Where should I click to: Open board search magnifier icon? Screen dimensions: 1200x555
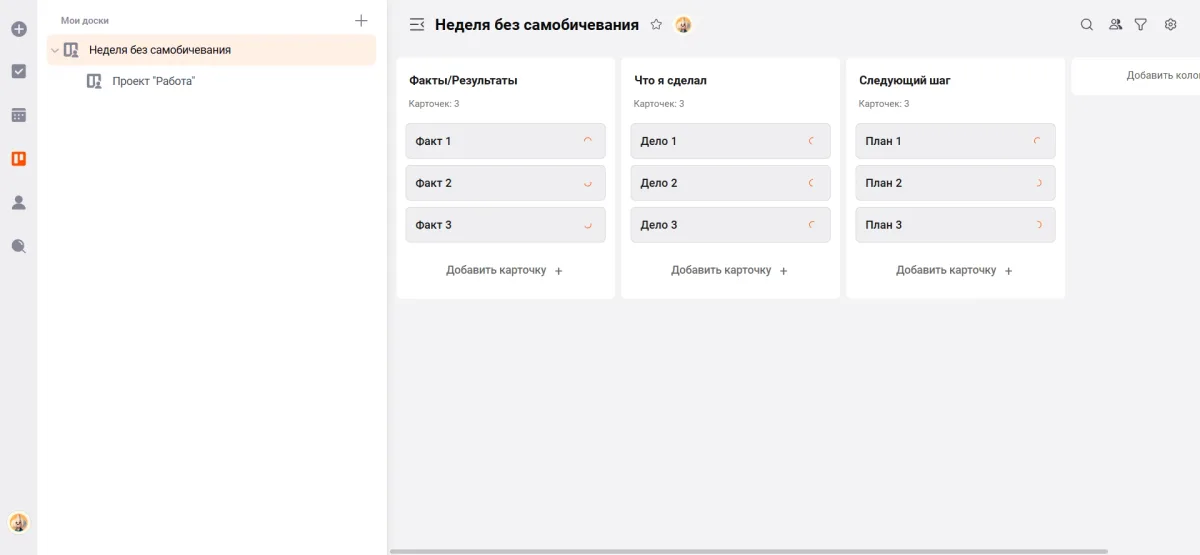1086,25
